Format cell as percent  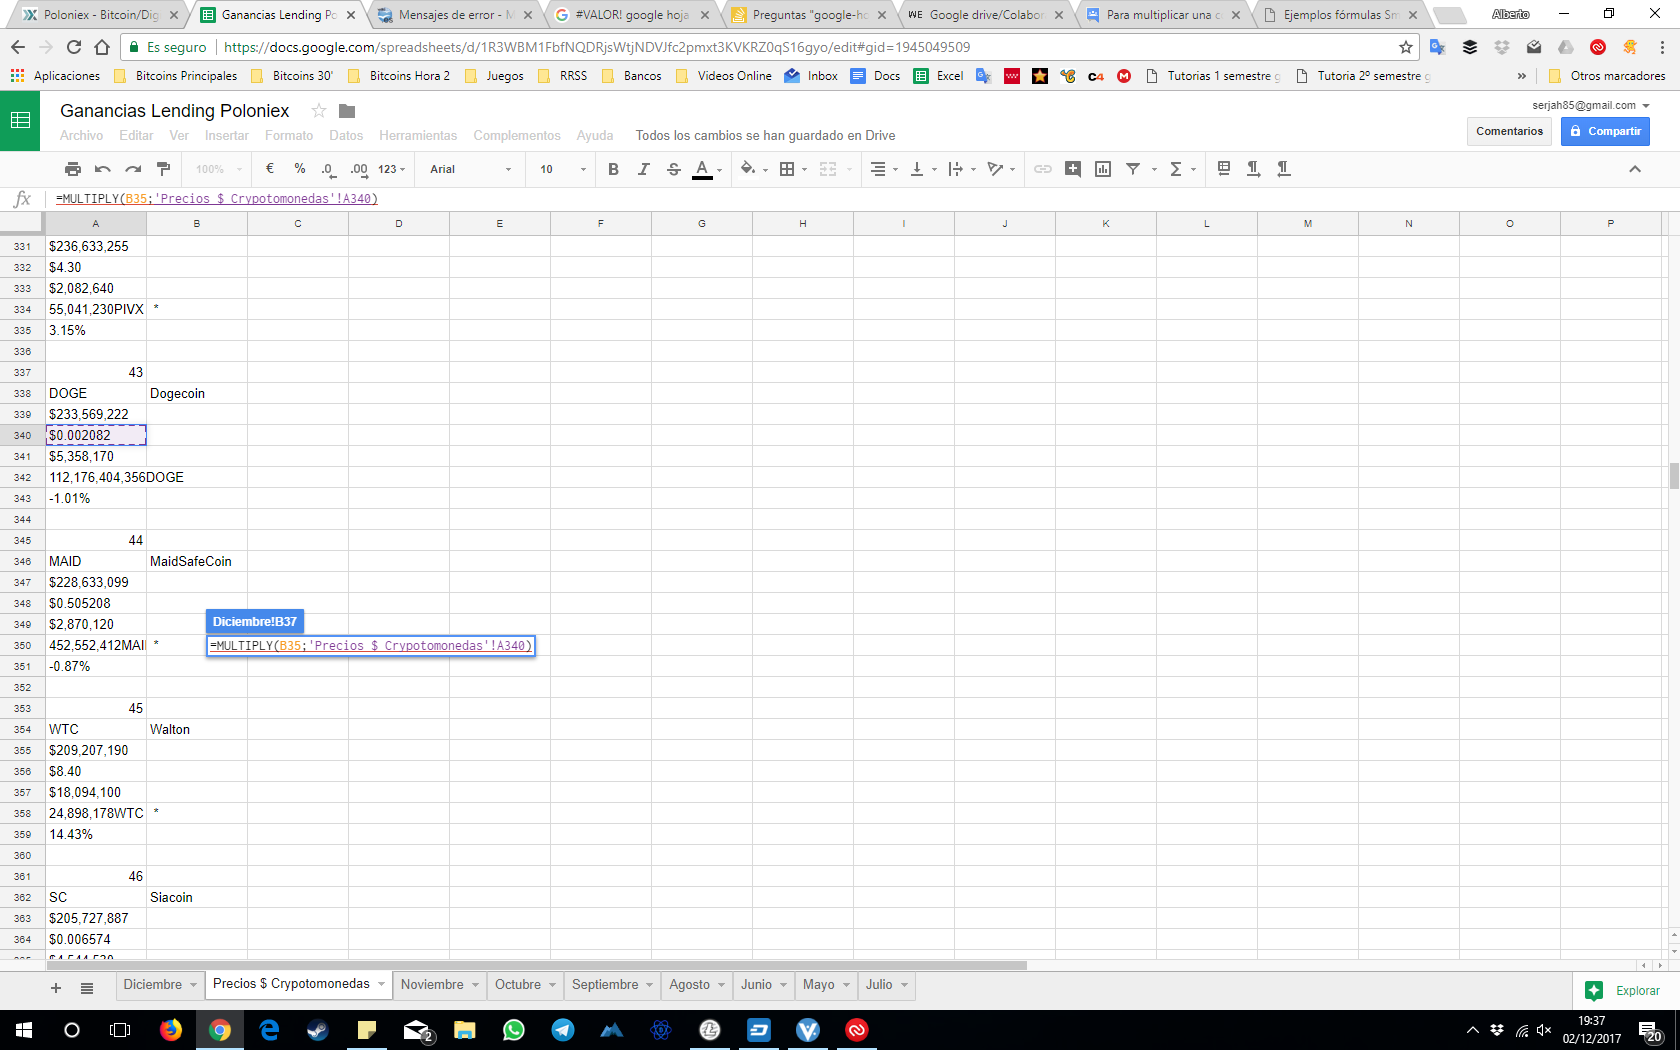tap(300, 169)
